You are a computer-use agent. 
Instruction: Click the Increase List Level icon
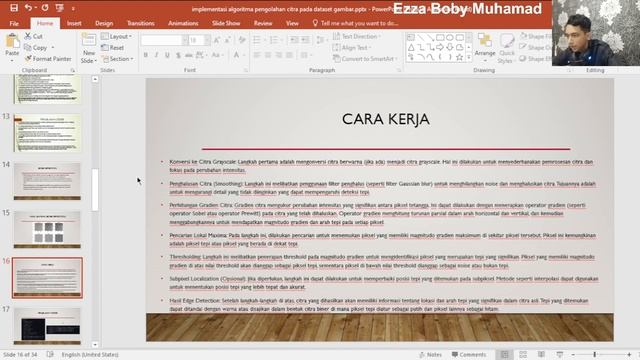tap(305, 40)
